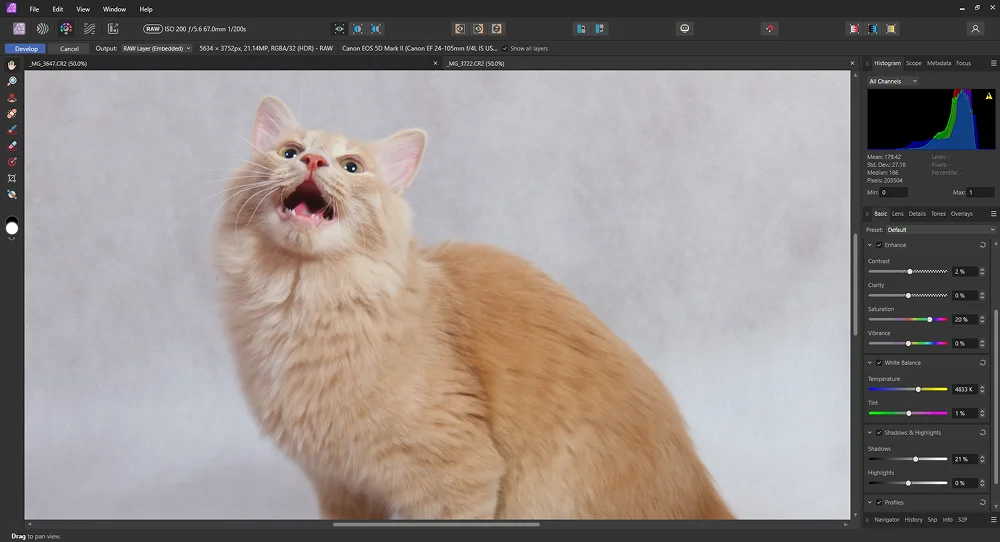Switch to the Metadata tab

coord(938,63)
